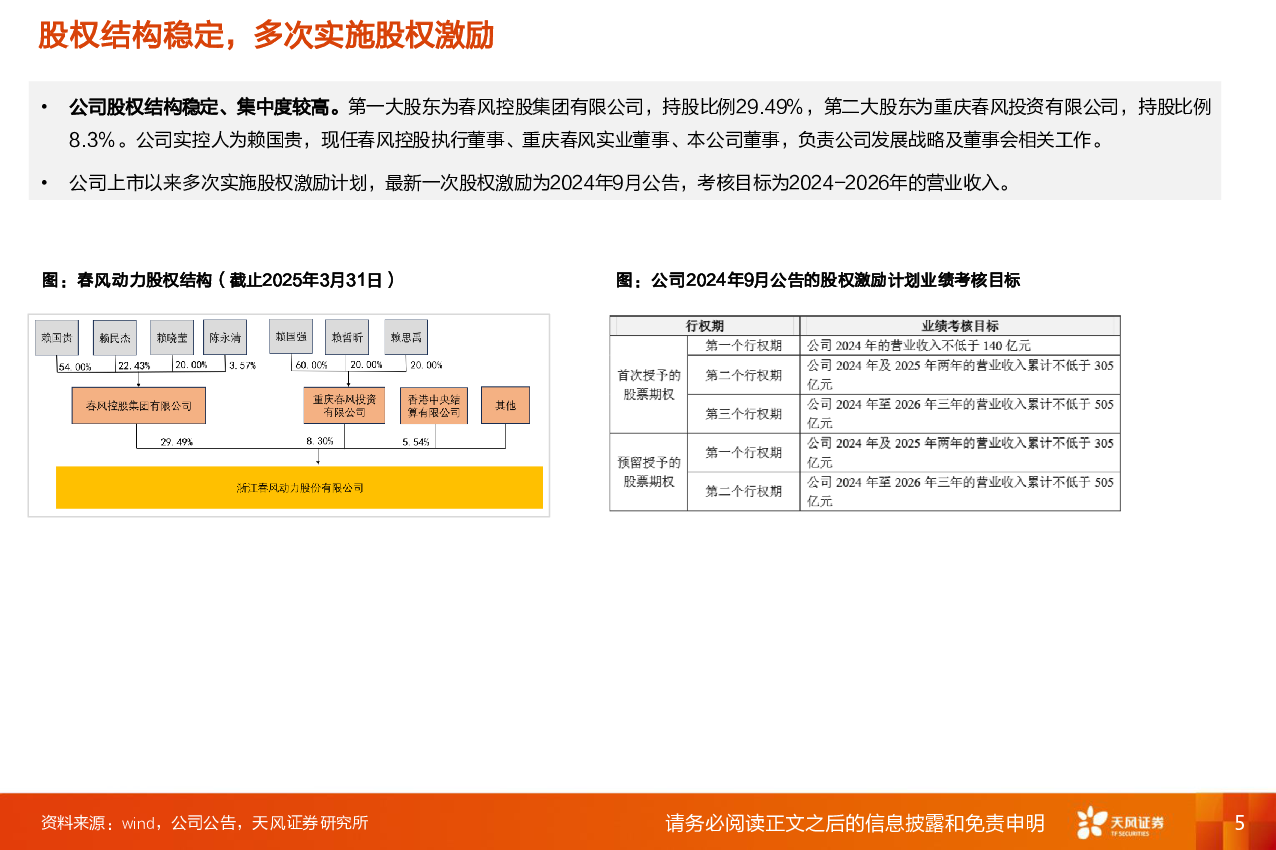Click the 业绩考核目标 table header

(960, 326)
